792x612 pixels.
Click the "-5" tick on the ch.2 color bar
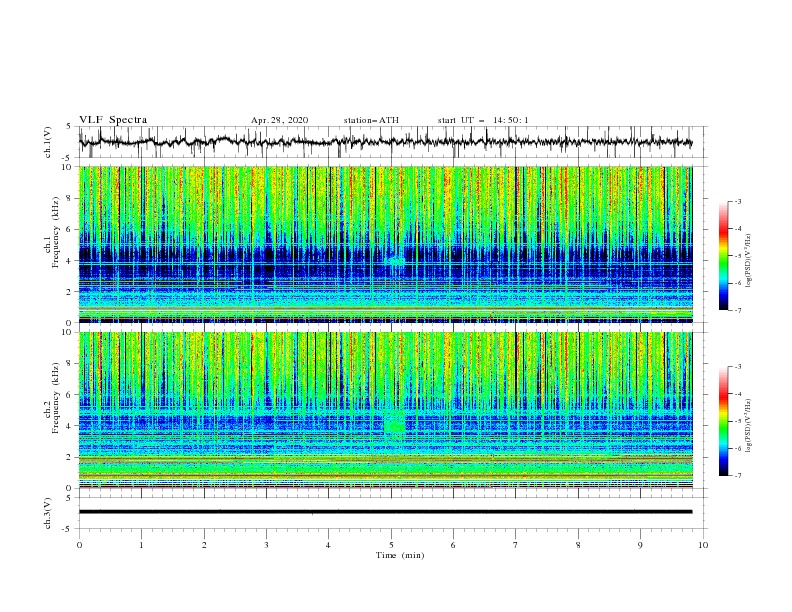[x=737, y=421]
